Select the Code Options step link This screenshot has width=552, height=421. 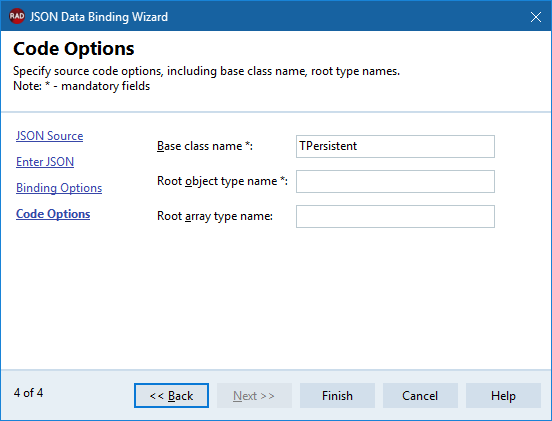click(53, 214)
